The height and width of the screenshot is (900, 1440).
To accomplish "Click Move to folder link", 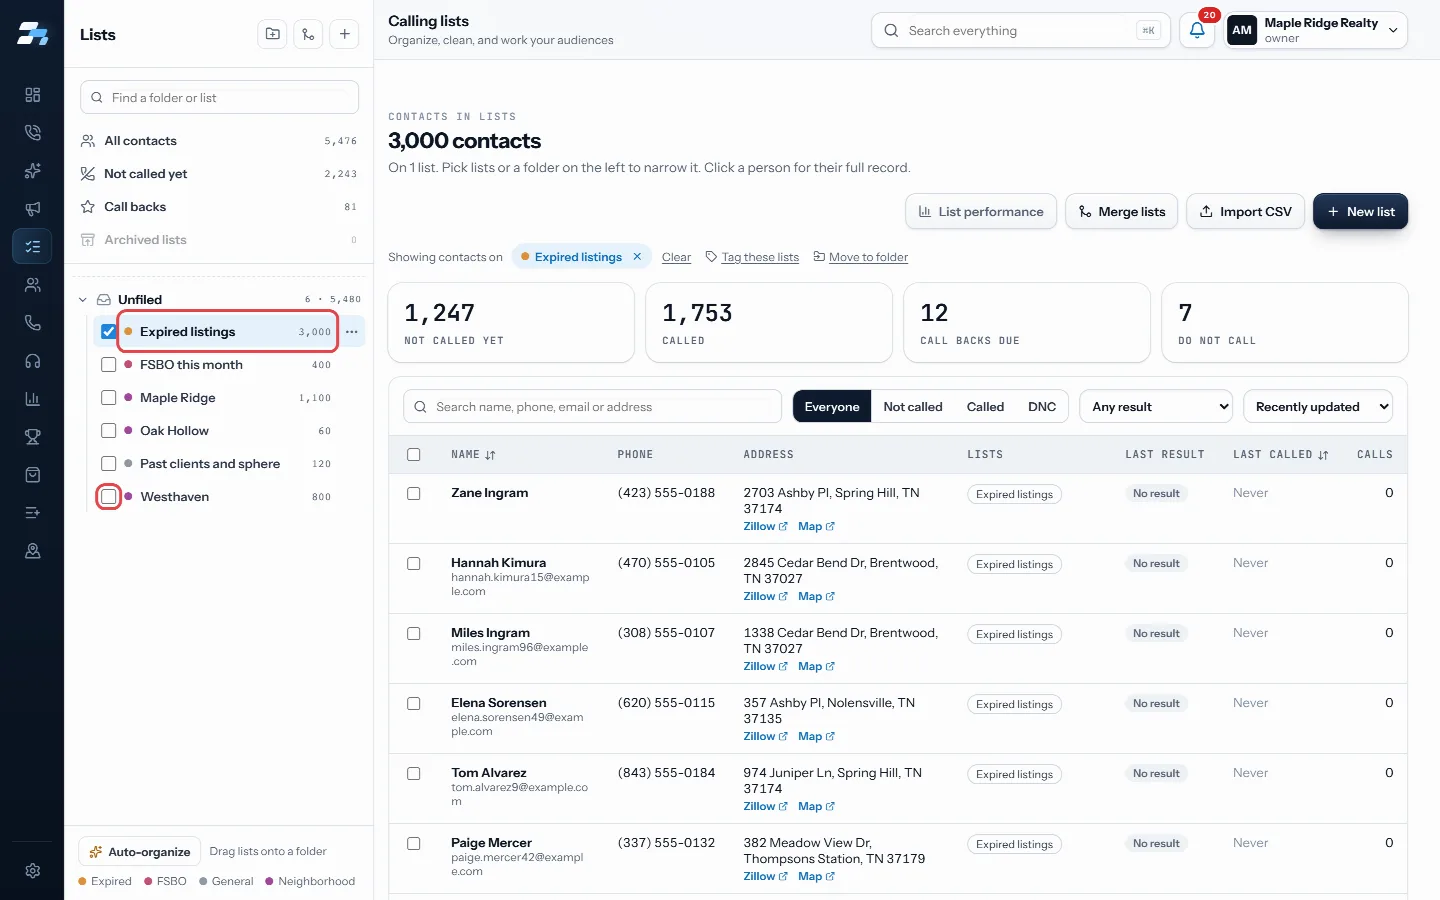I will click(x=861, y=257).
